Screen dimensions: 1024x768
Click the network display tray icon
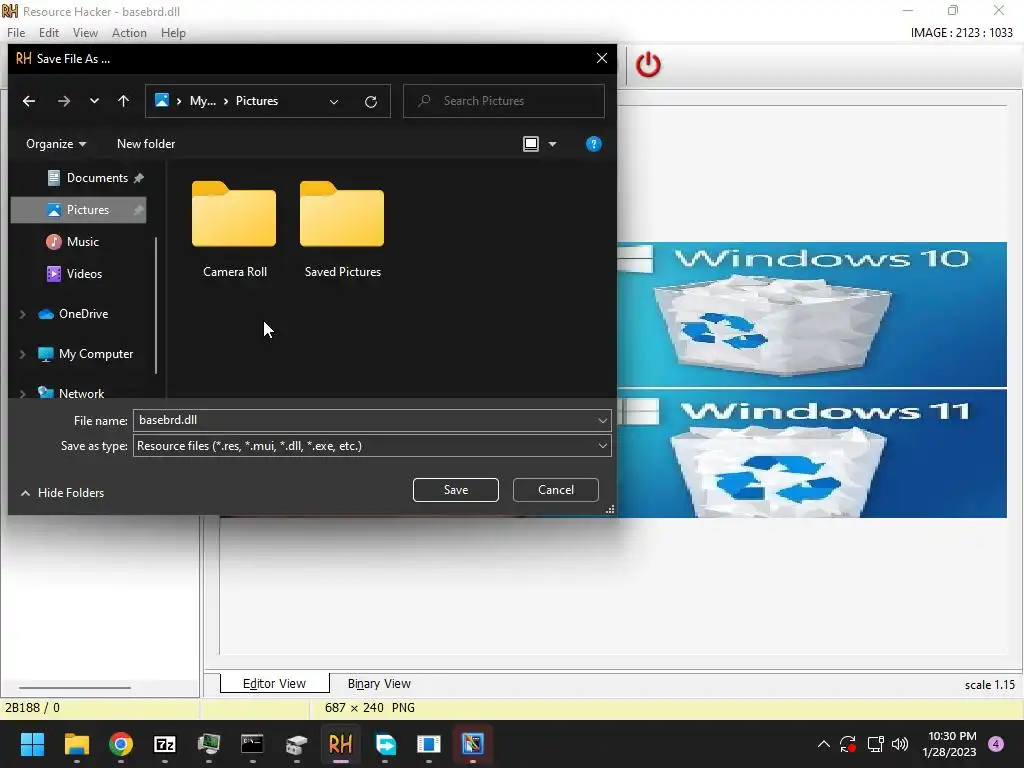click(x=875, y=744)
